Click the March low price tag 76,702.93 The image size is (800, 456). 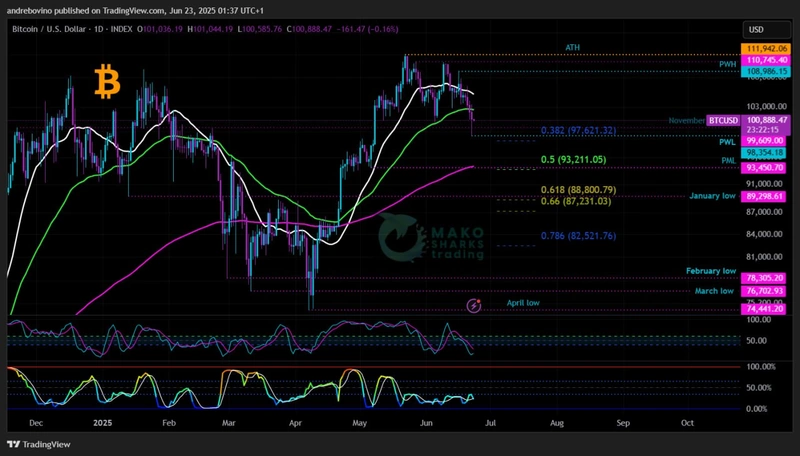(765, 291)
